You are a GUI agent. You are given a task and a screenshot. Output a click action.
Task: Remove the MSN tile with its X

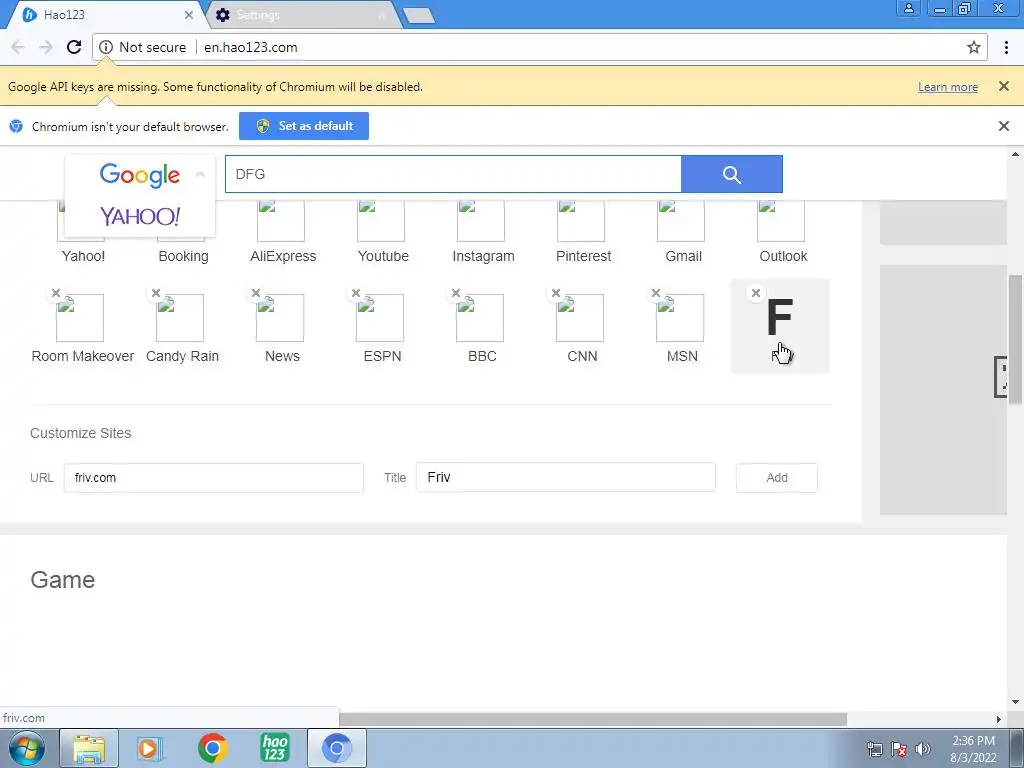coord(656,293)
